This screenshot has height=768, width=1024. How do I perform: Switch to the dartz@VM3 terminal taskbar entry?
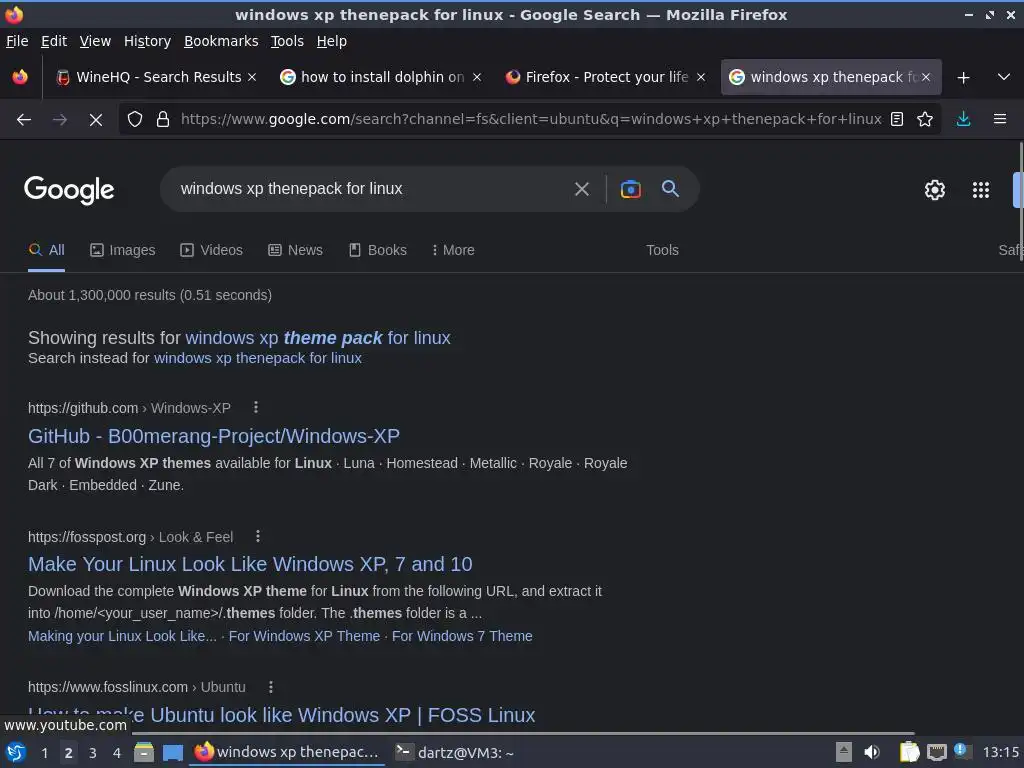(456, 752)
